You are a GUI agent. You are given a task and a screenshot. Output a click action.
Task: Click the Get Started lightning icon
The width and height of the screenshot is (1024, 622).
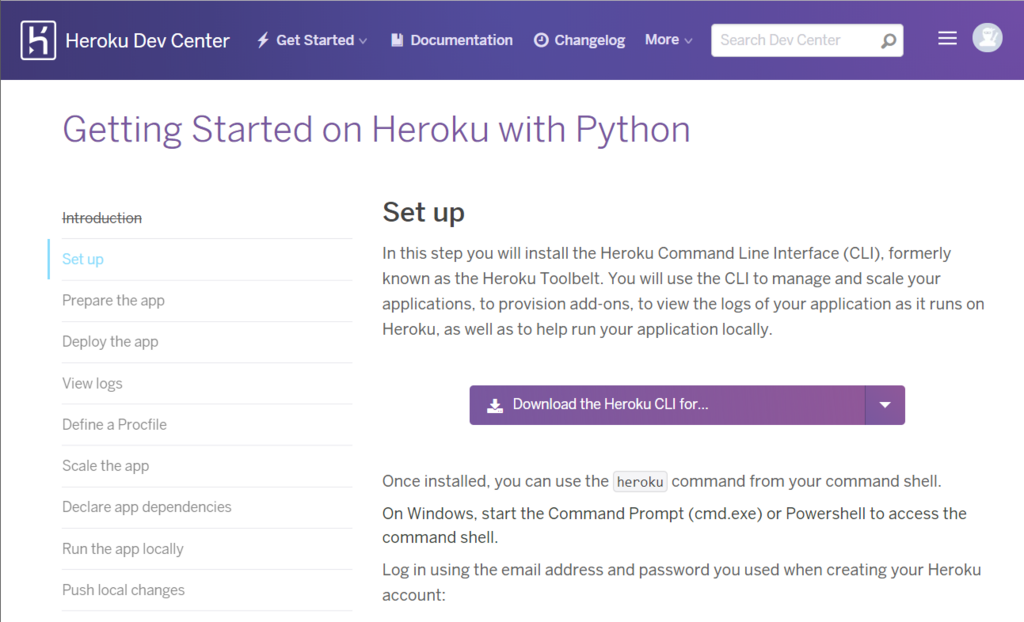coord(263,40)
